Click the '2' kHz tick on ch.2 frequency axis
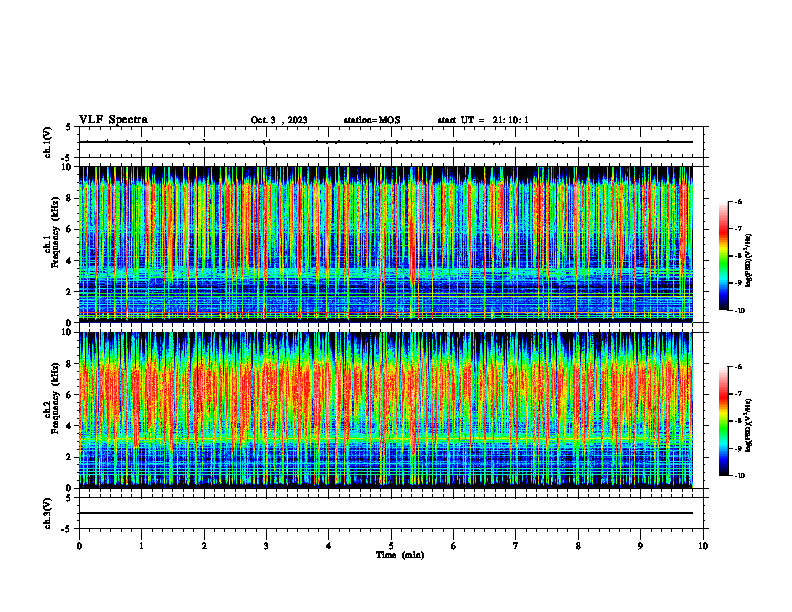Screen dimensions: 792x612 (x=70, y=457)
